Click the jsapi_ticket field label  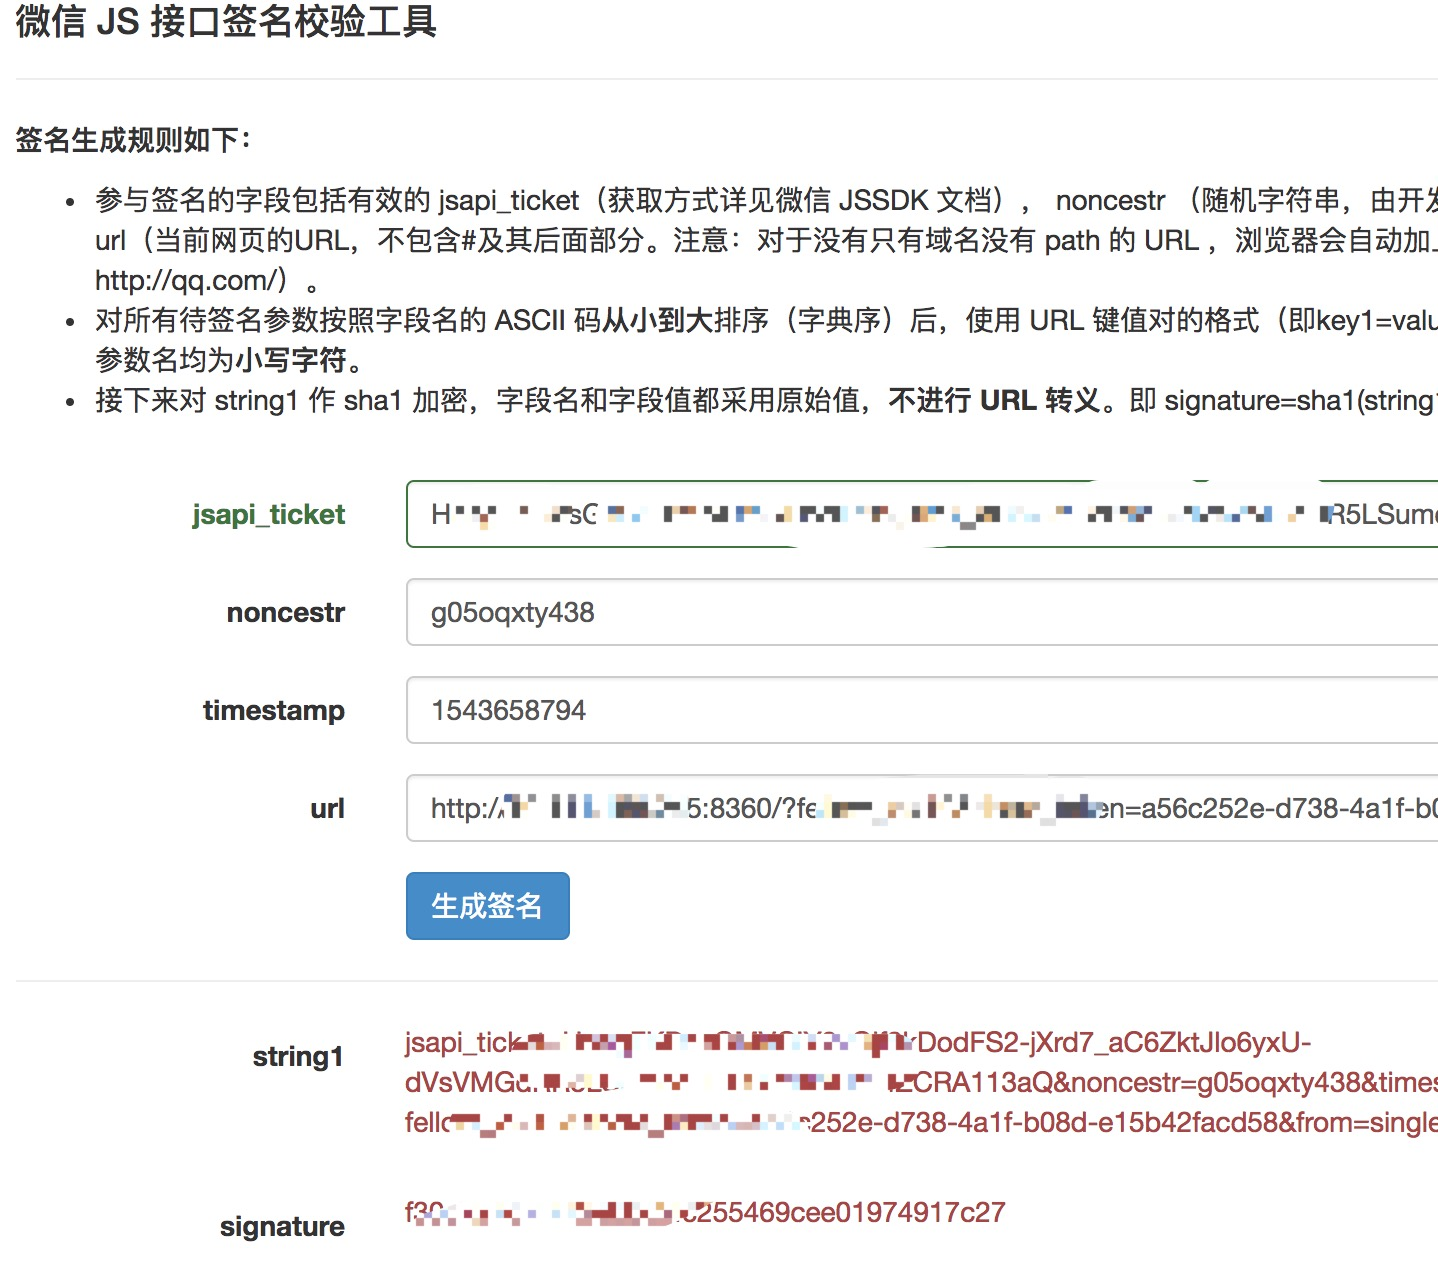pos(268,514)
